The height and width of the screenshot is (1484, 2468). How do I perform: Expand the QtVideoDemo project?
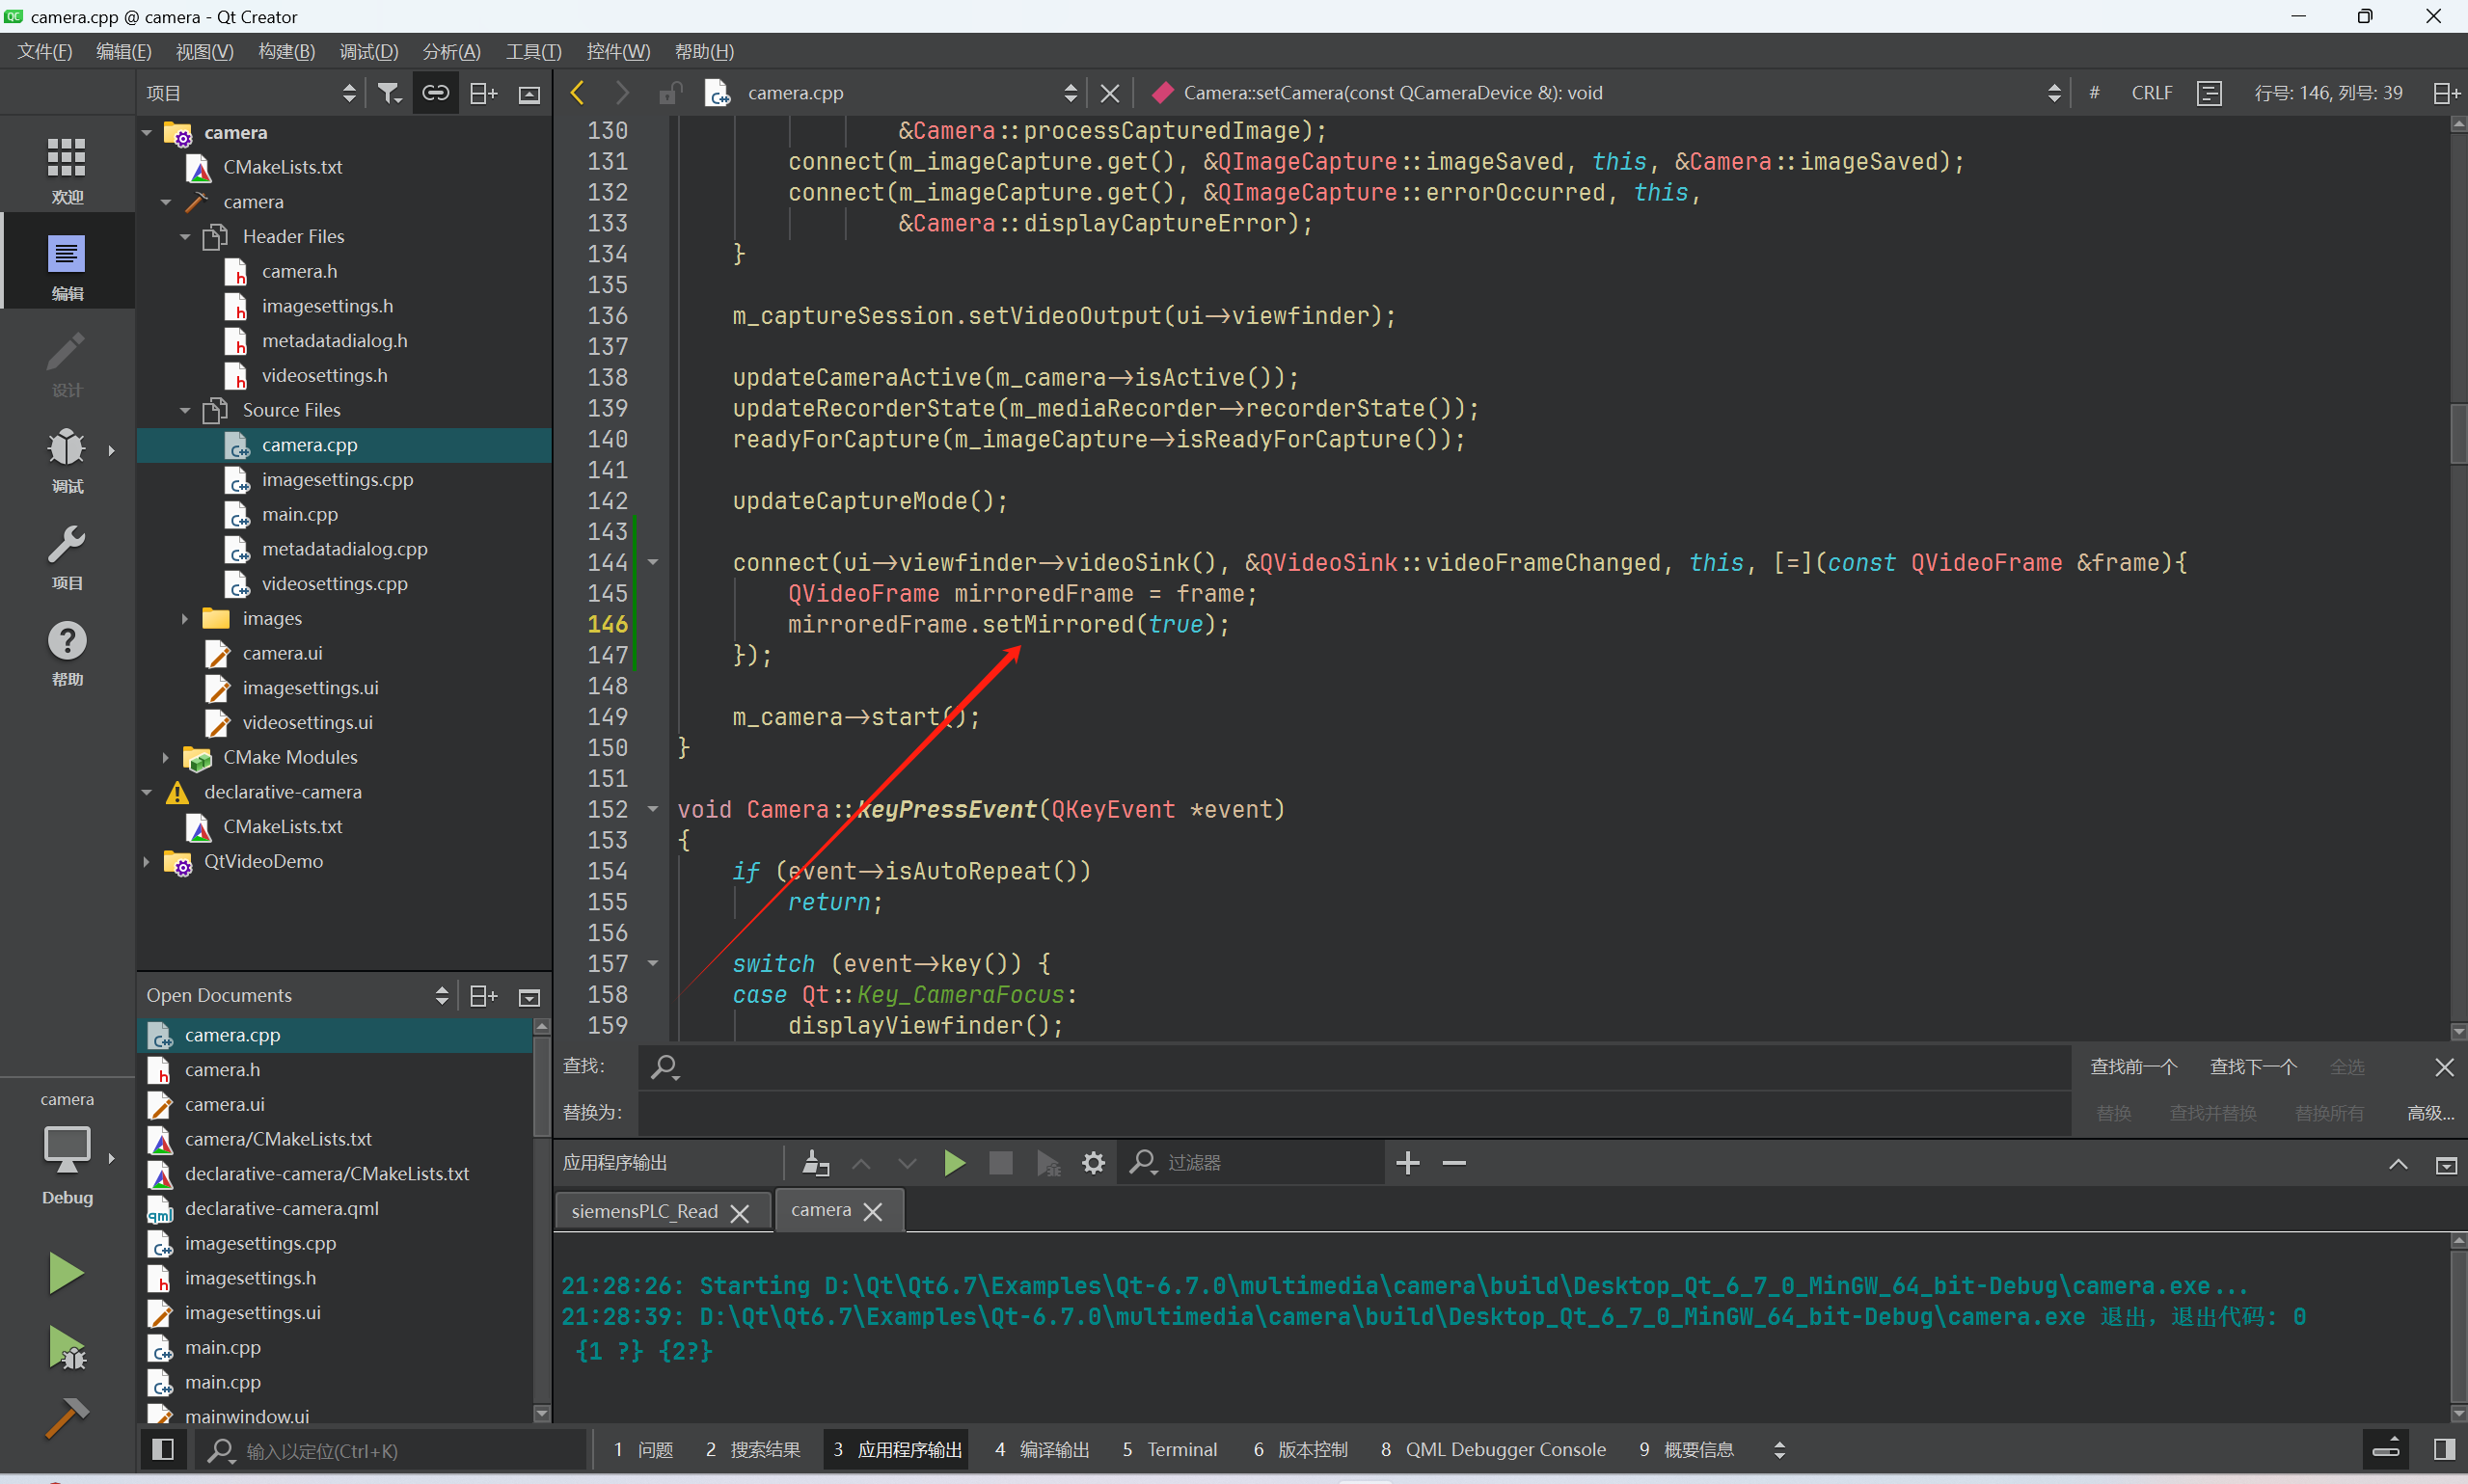(x=147, y=861)
